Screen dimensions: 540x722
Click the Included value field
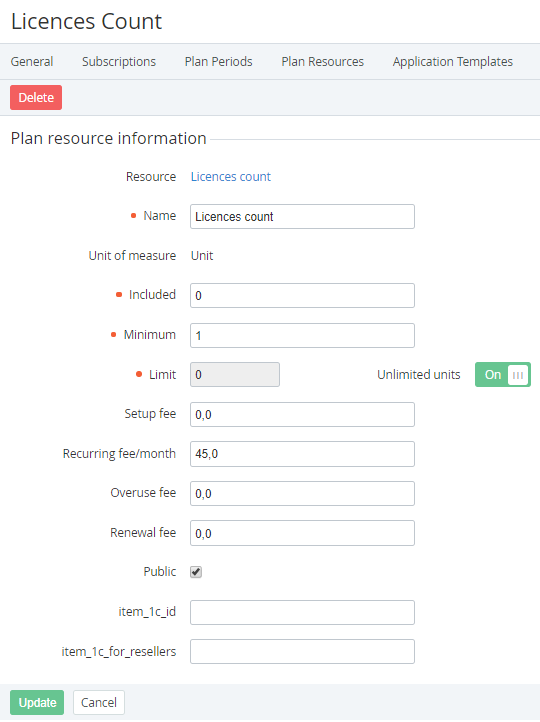coord(302,296)
